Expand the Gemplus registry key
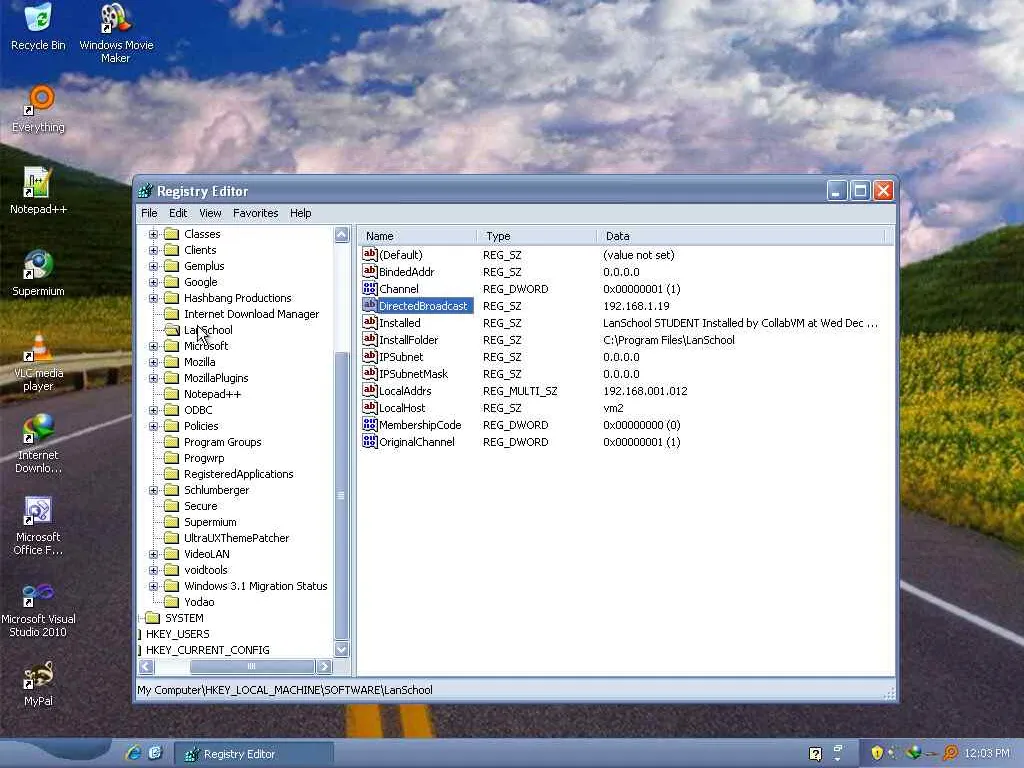The image size is (1024, 768). click(153, 266)
